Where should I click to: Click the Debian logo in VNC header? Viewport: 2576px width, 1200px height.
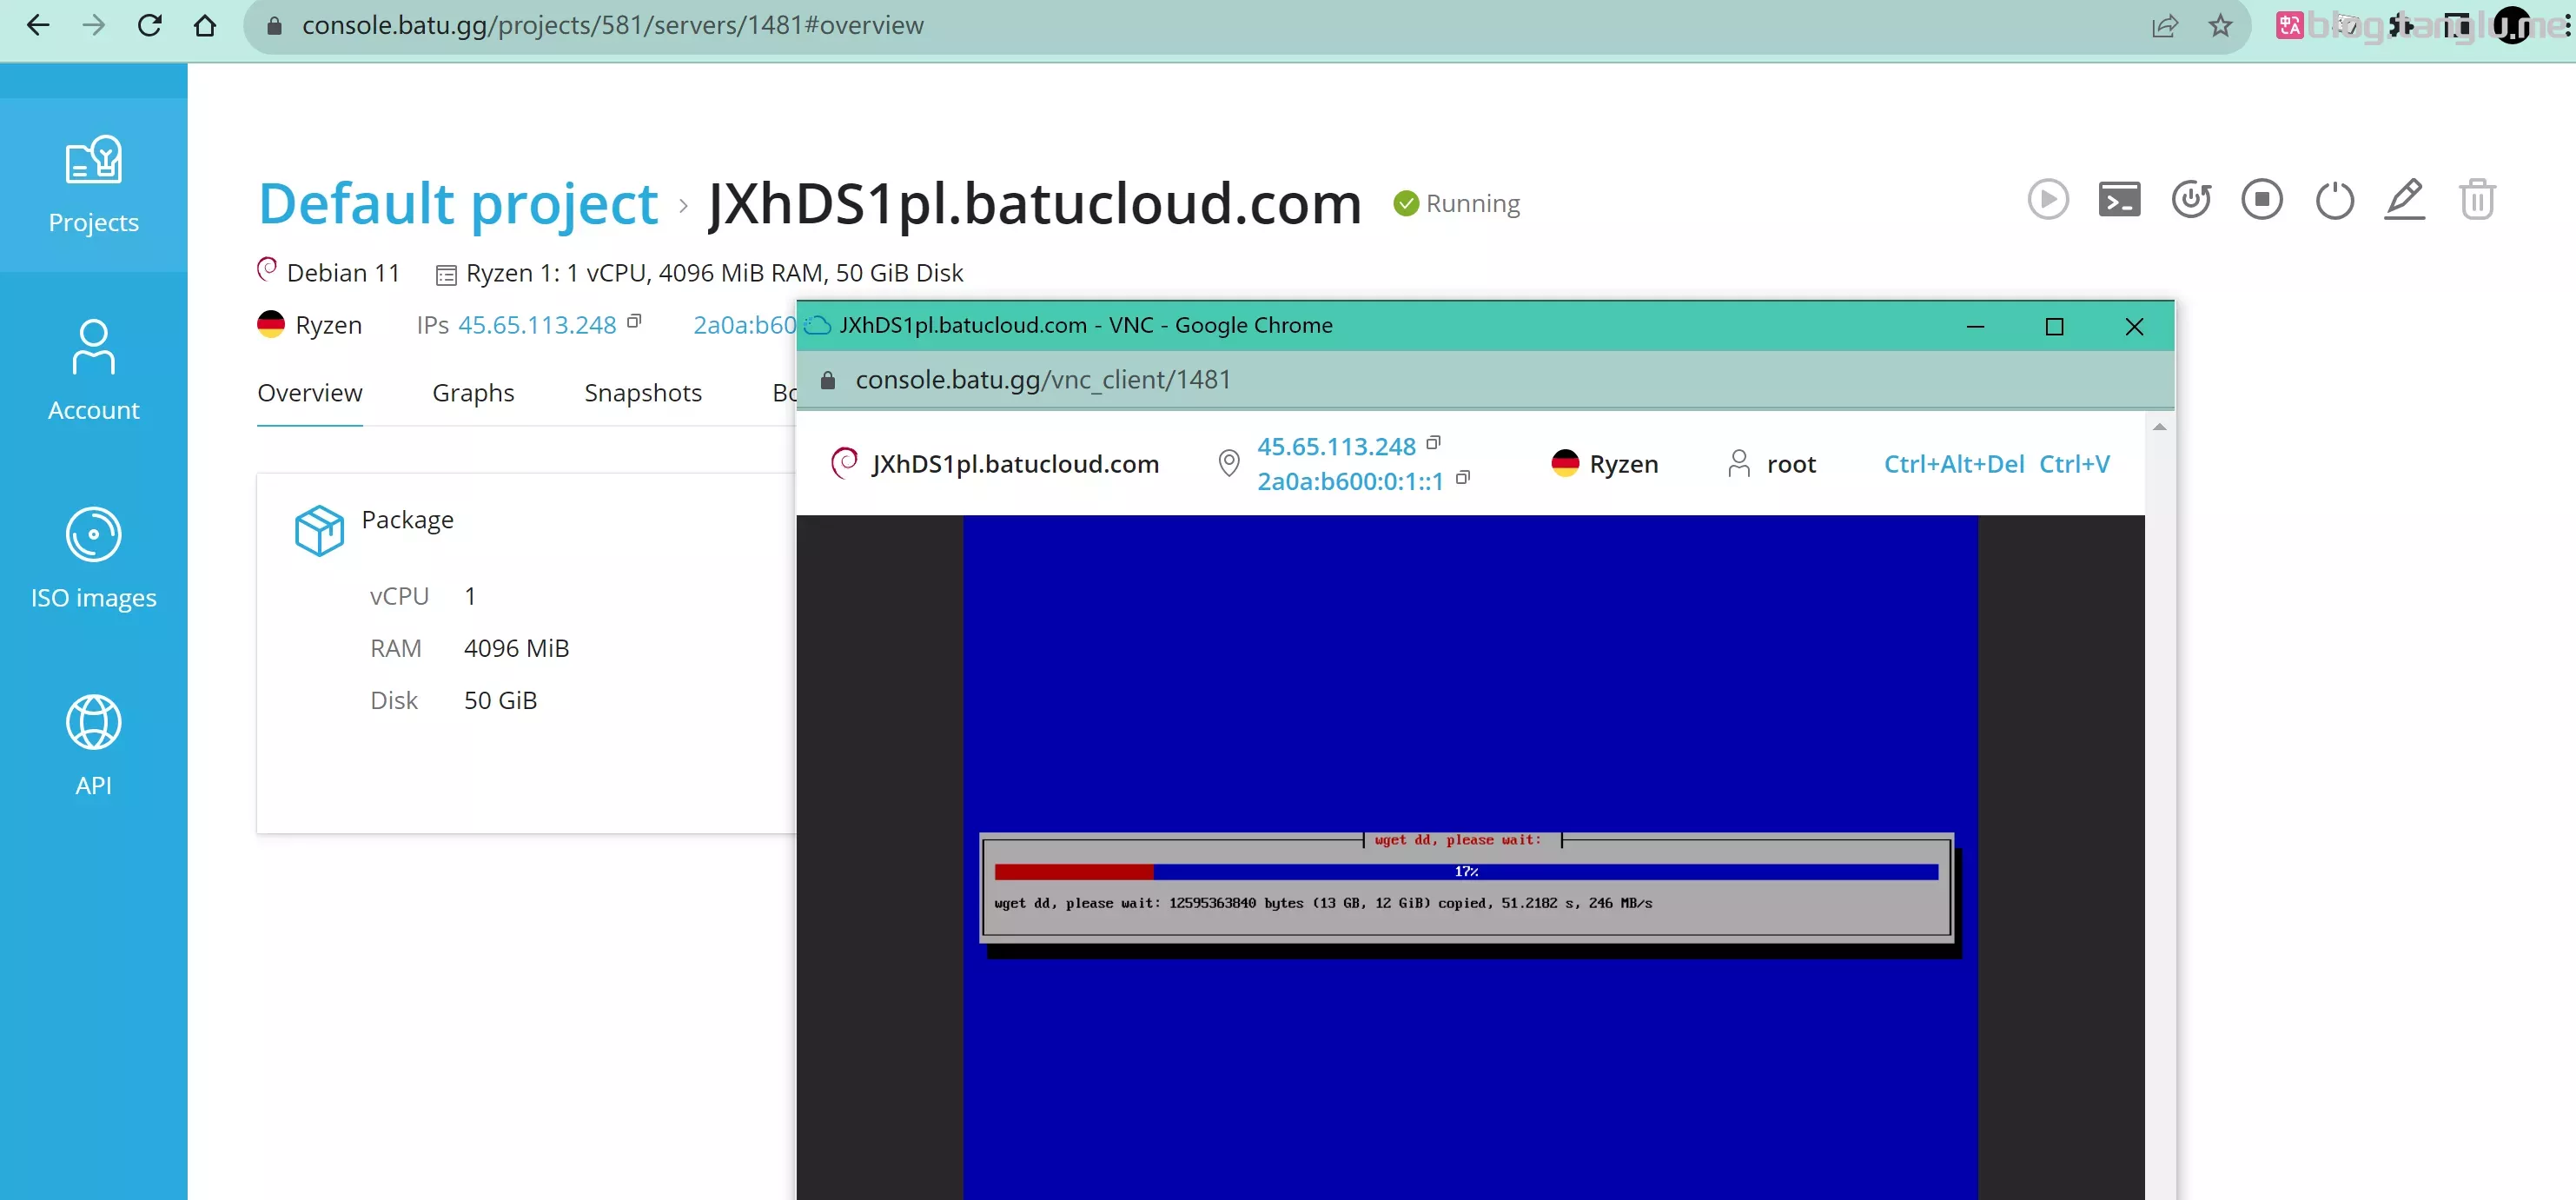click(x=844, y=463)
